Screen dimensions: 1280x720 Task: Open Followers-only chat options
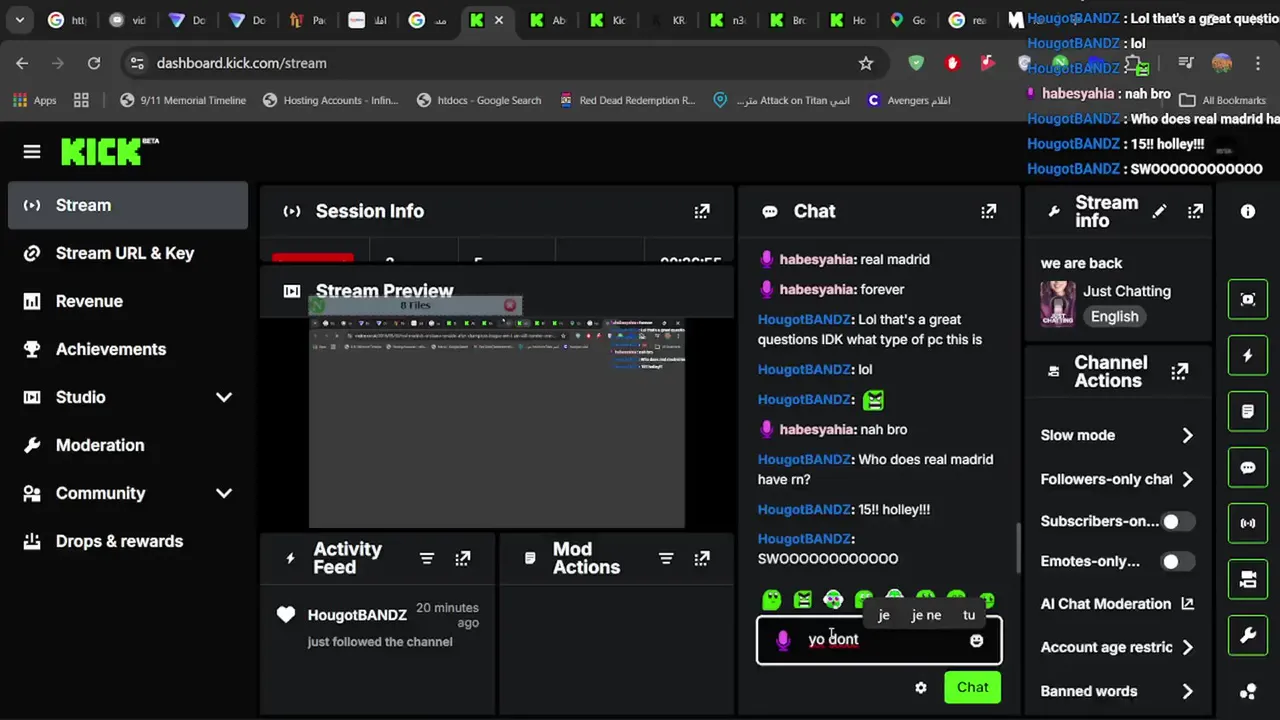[x=1117, y=479]
